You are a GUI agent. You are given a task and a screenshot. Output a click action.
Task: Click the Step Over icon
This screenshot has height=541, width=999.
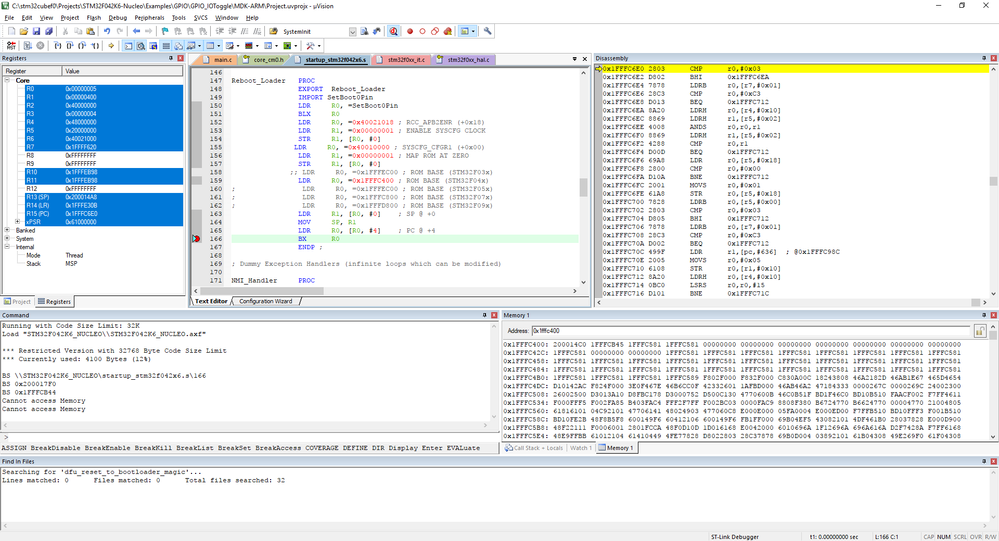pos(69,46)
